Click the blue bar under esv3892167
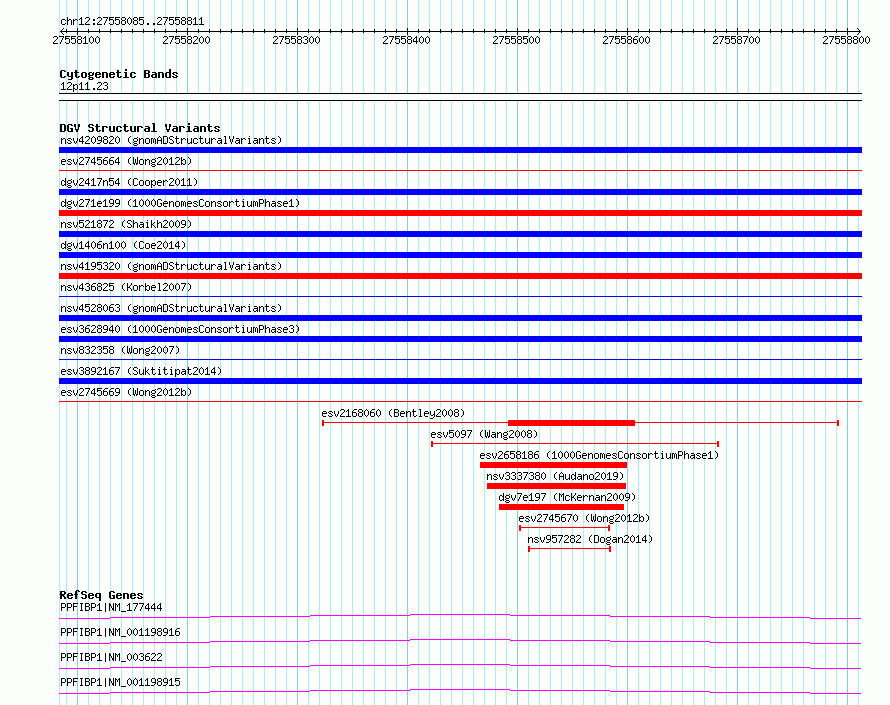890x705 pixels. (460, 381)
